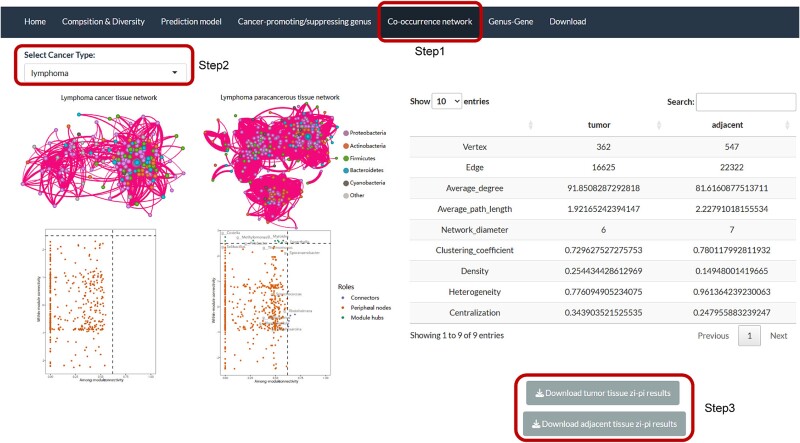Go to the Previous table page
Viewport: 800px width, 443px height.
pyautogui.click(x=713, y=335)
